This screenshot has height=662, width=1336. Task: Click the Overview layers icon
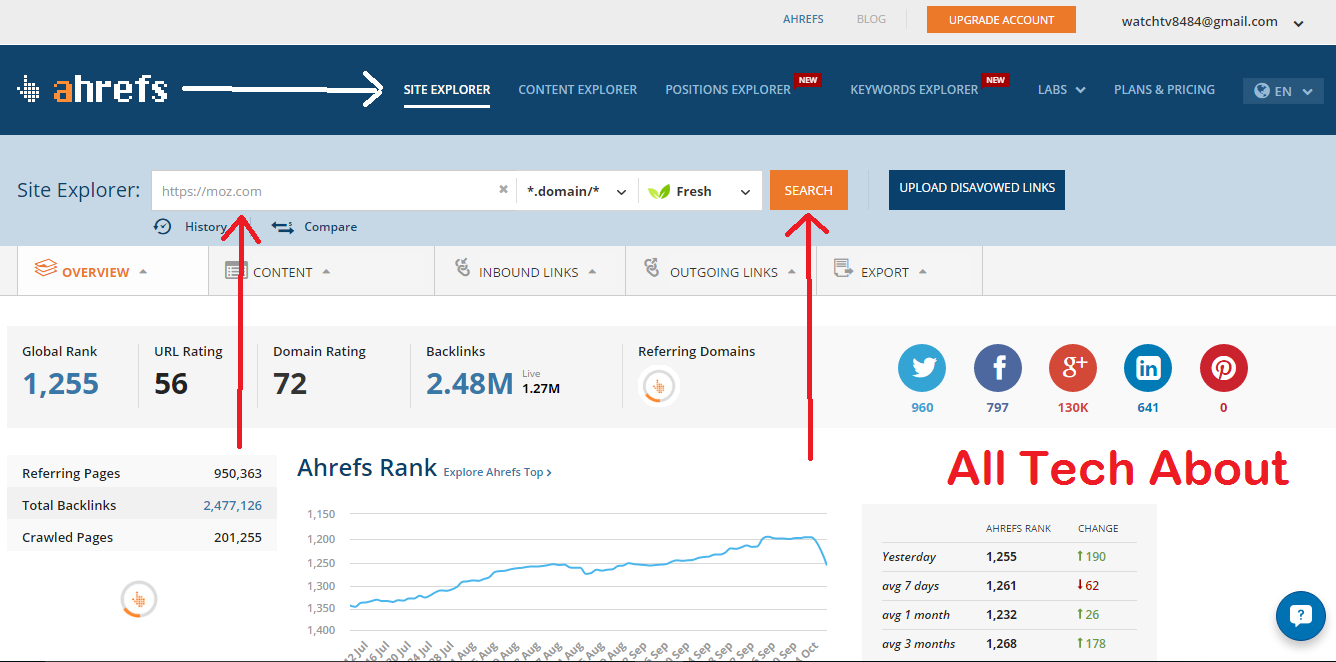click(45, 268)
